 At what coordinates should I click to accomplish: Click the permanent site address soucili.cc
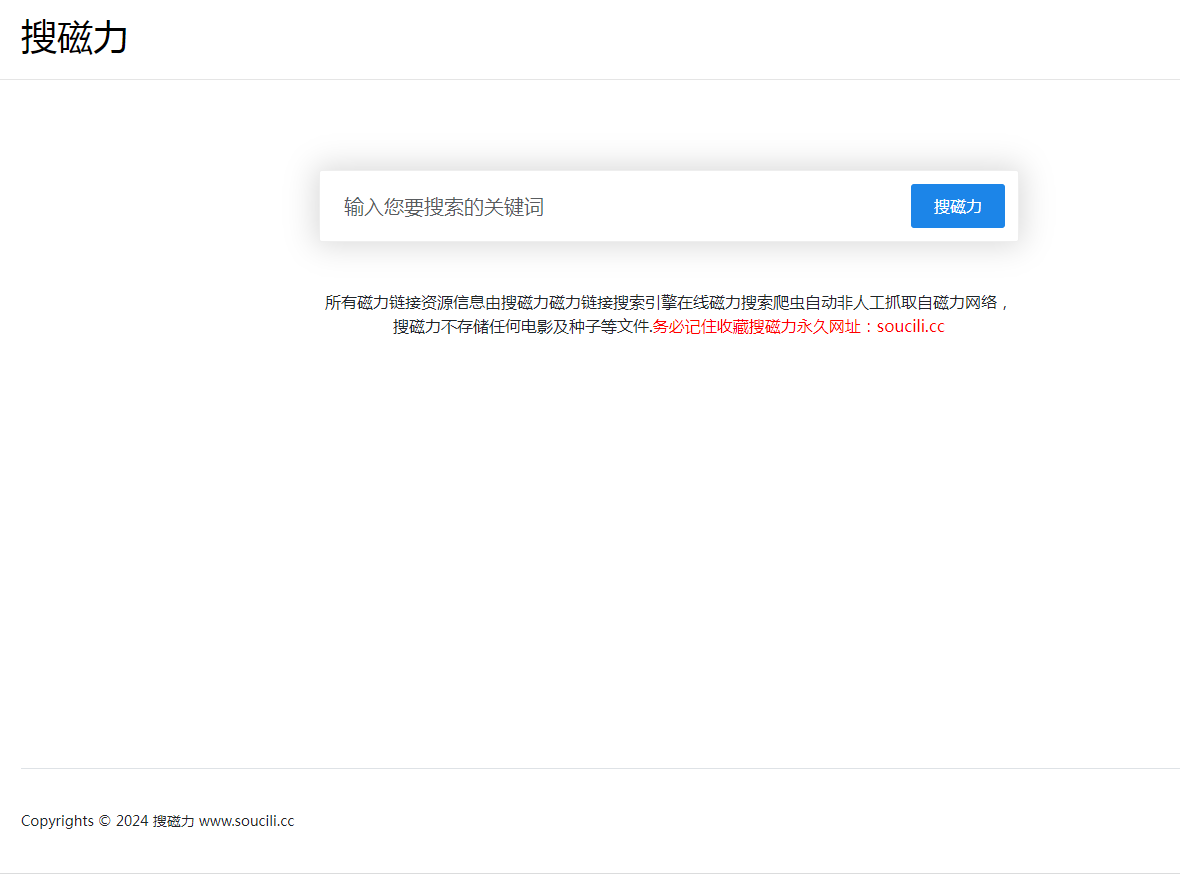908,325
